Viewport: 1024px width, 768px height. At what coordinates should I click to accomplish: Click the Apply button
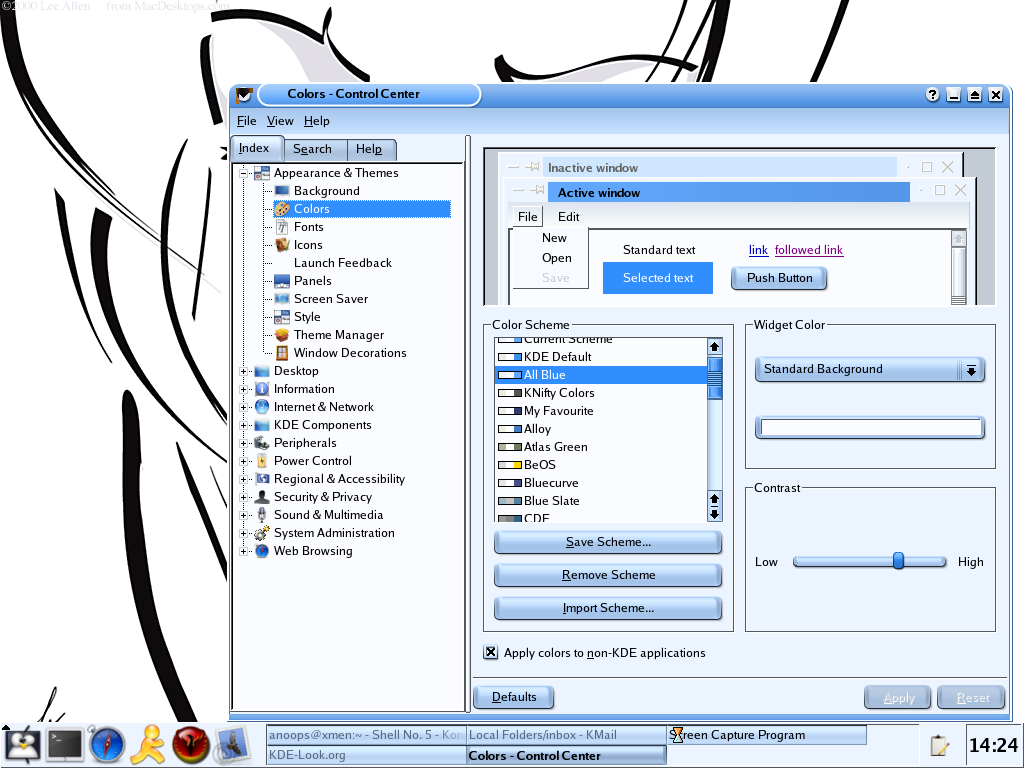pyautogui.click(x=899, y=697)
